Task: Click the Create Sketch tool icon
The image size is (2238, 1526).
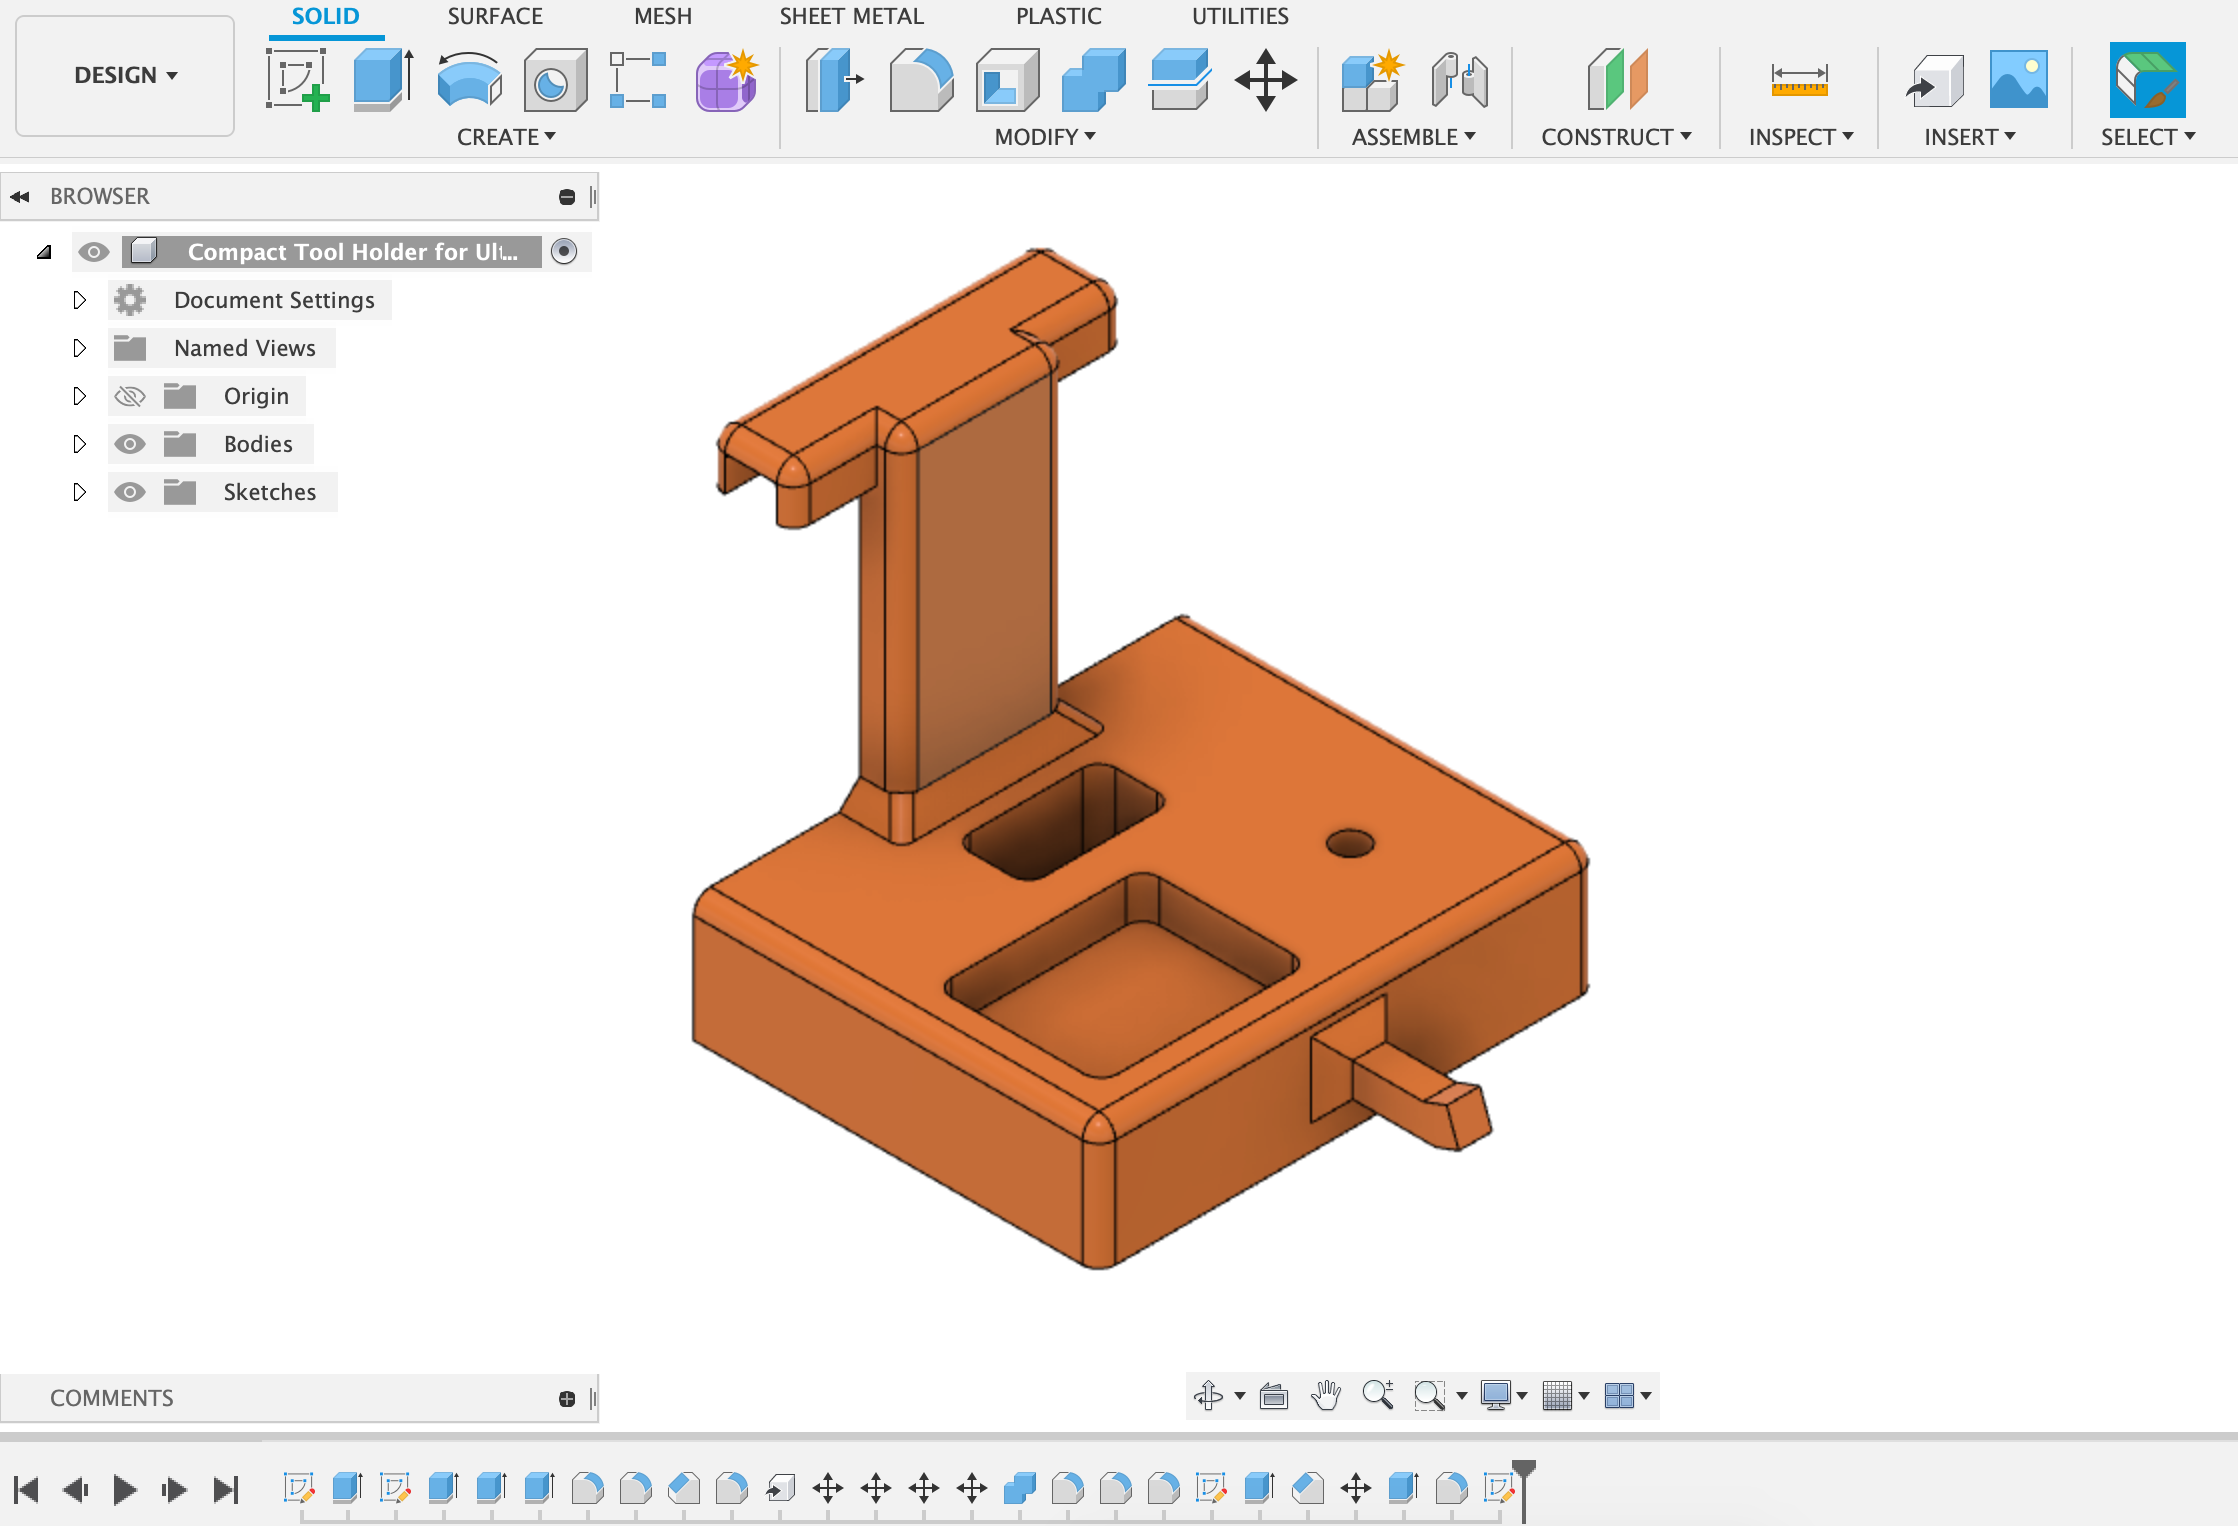Action: pos(297,79)
